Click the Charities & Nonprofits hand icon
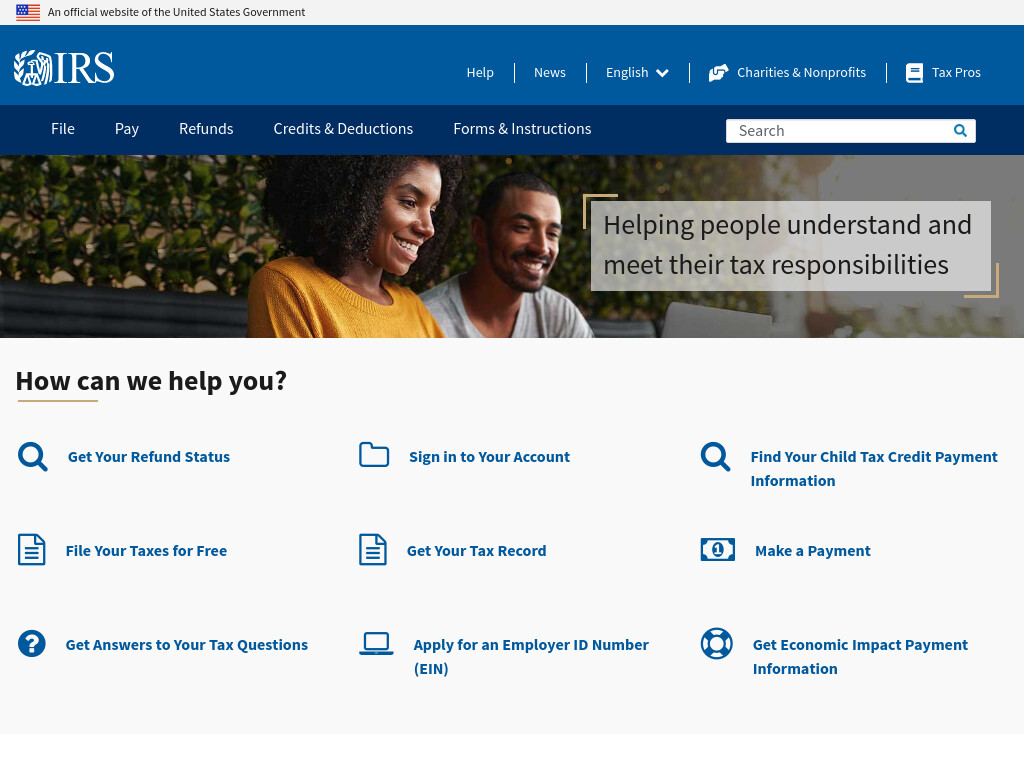The width and height of the screenshot is (1024, 768). tap(718, 72)
